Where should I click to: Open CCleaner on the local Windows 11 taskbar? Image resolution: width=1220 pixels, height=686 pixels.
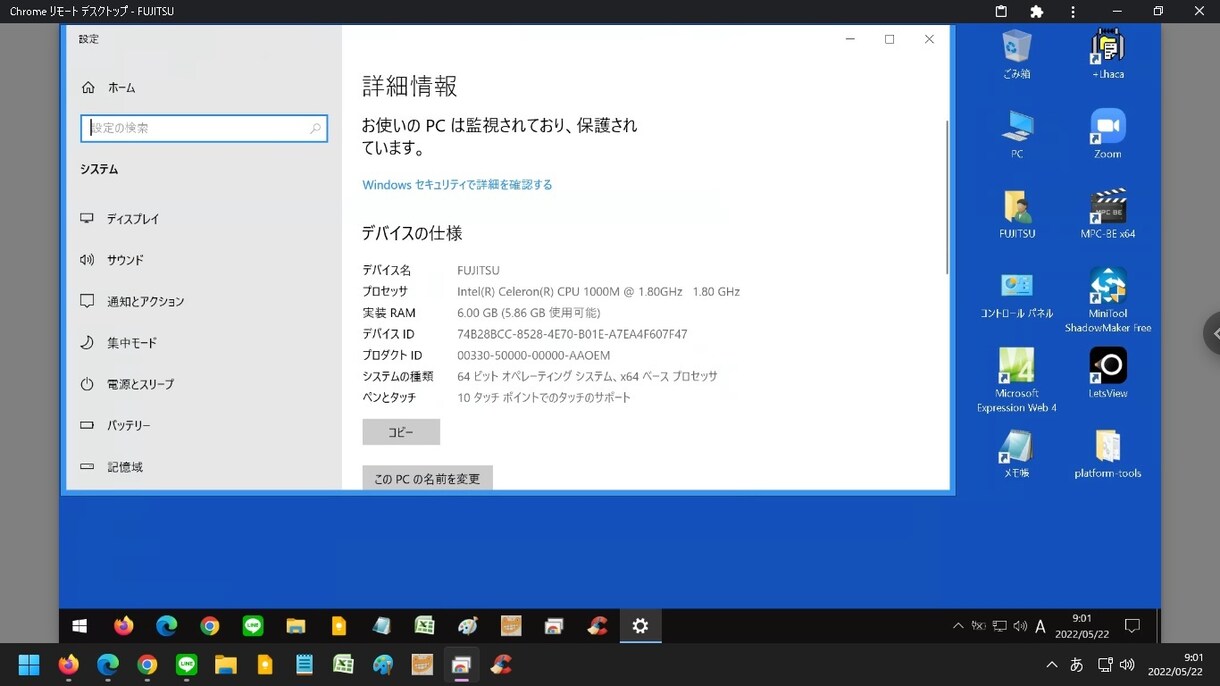pos(501,665)
